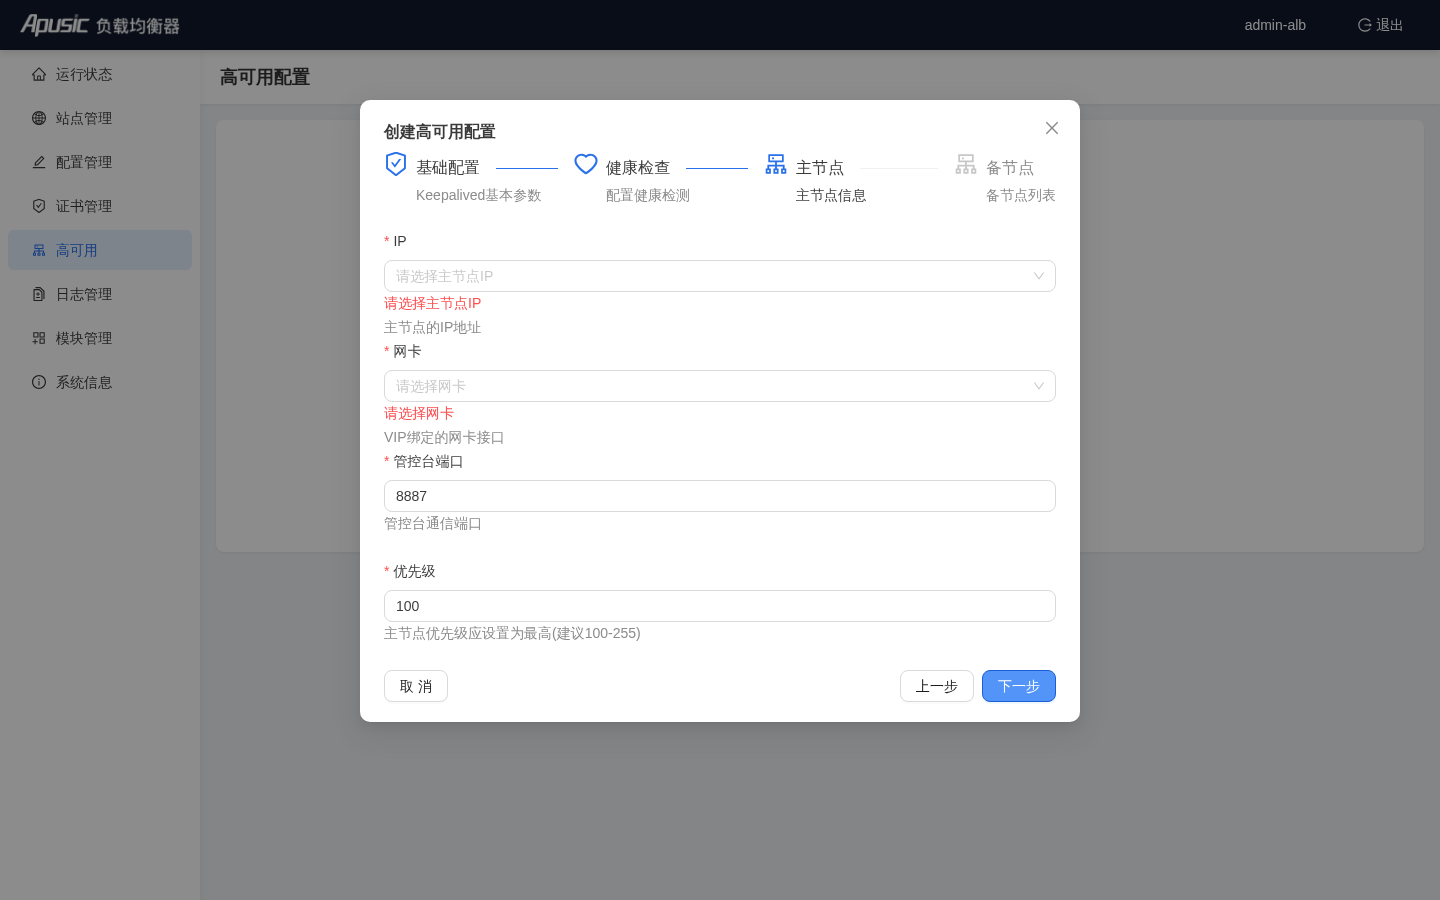Viewport: 1440px width, 900px height.
Task: Expand the IP dropdown arrow chevron
Action: pyautogui.click(x=1039, y=276)
